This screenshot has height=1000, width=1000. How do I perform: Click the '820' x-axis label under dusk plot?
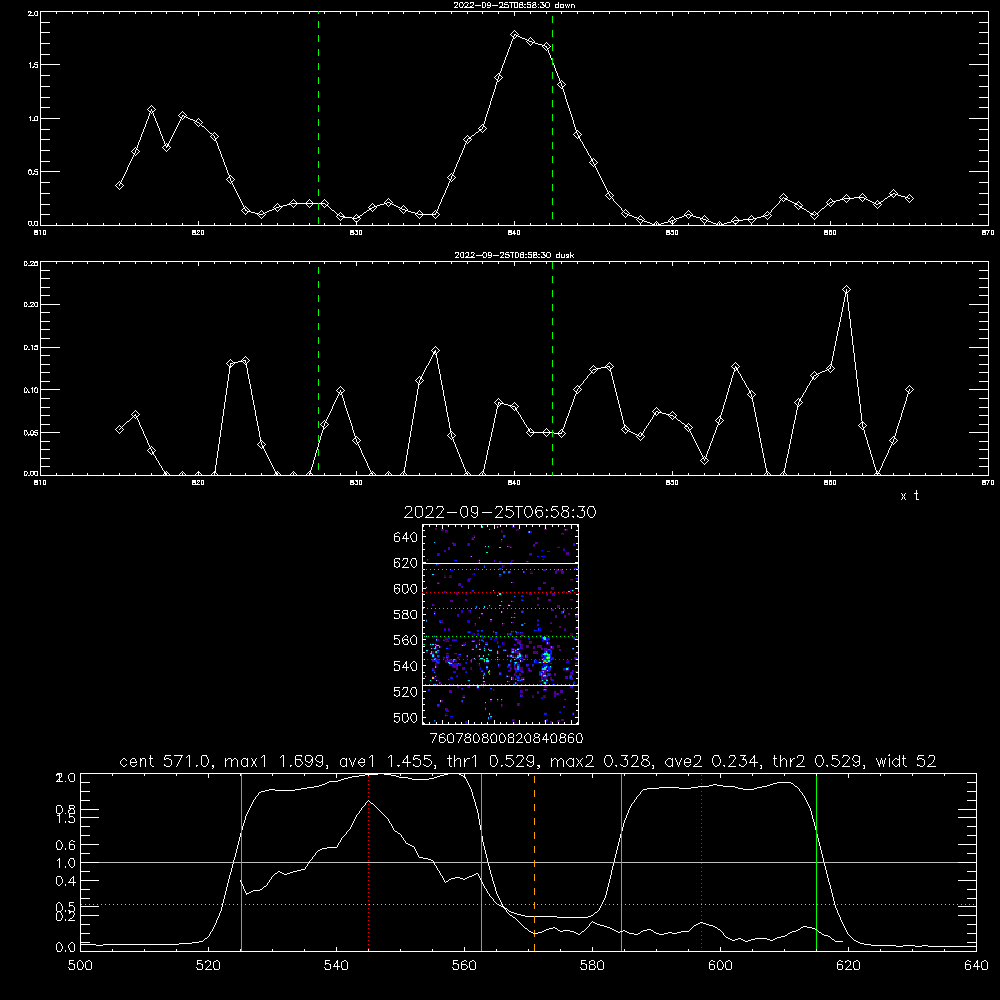point(198,483)
